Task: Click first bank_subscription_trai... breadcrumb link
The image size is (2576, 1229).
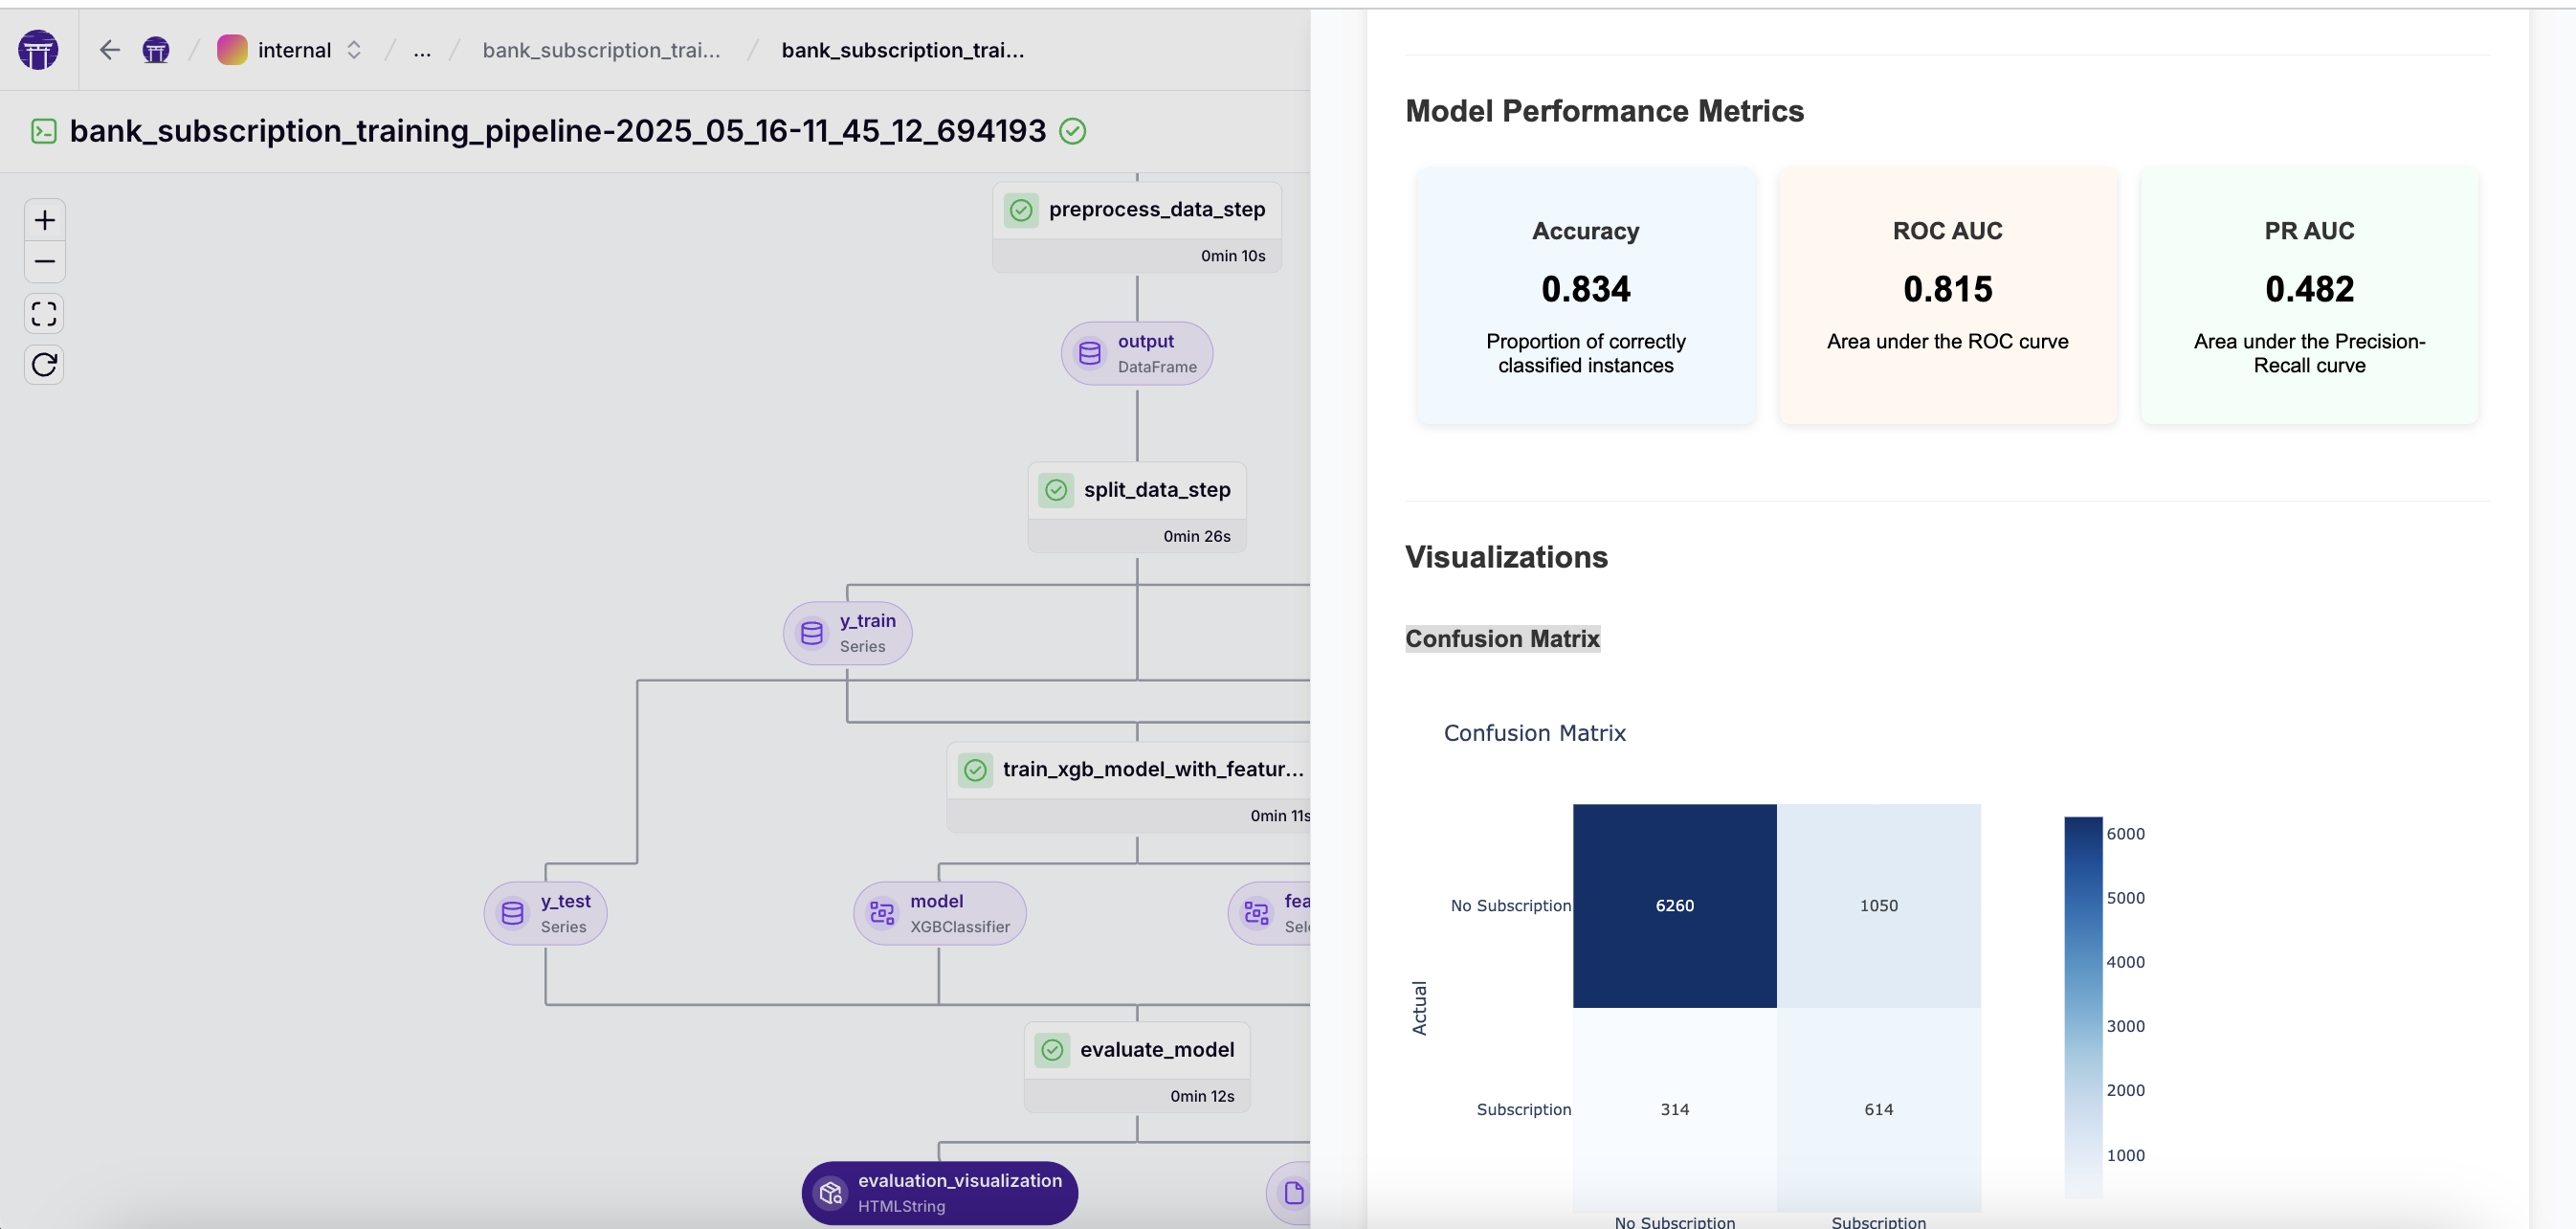Action: point(601,50)
